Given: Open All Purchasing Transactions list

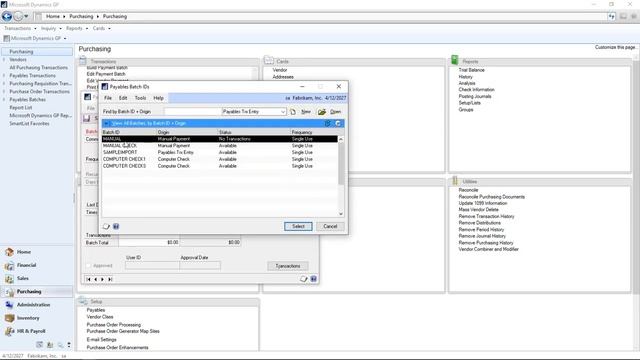Looking at the screenshot, I should (x=38, y=68).
